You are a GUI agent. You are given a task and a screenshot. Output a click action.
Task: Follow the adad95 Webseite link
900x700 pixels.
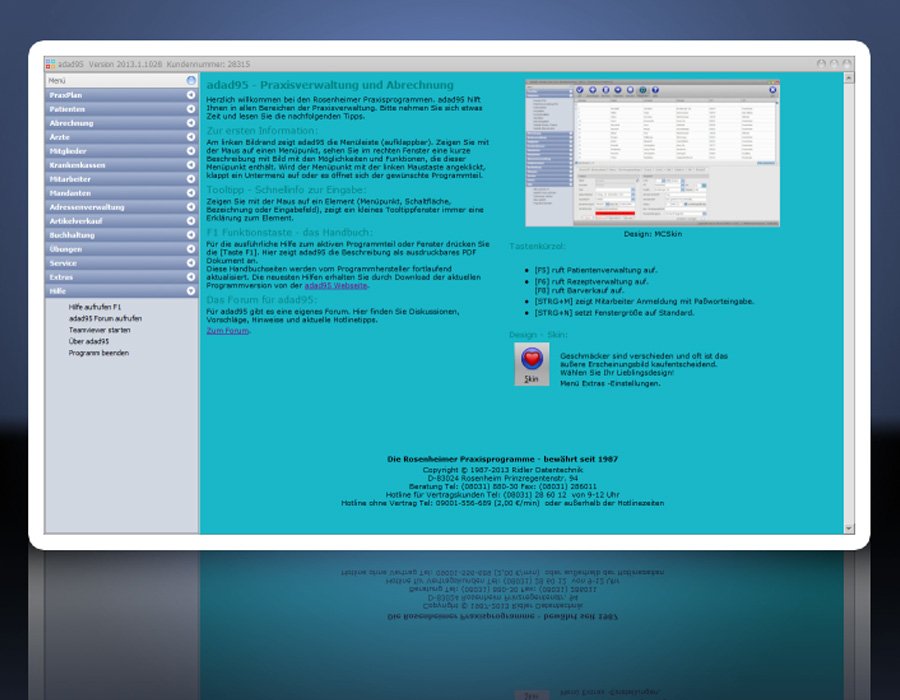336,285
